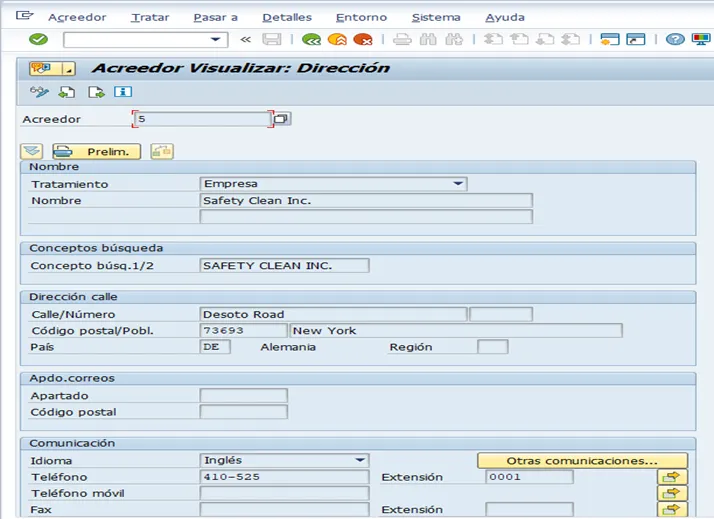Image resolution: width=714 pixels, height=519 pixels.
Task: Click the Teléfono field 410-525
Action: 285,477
